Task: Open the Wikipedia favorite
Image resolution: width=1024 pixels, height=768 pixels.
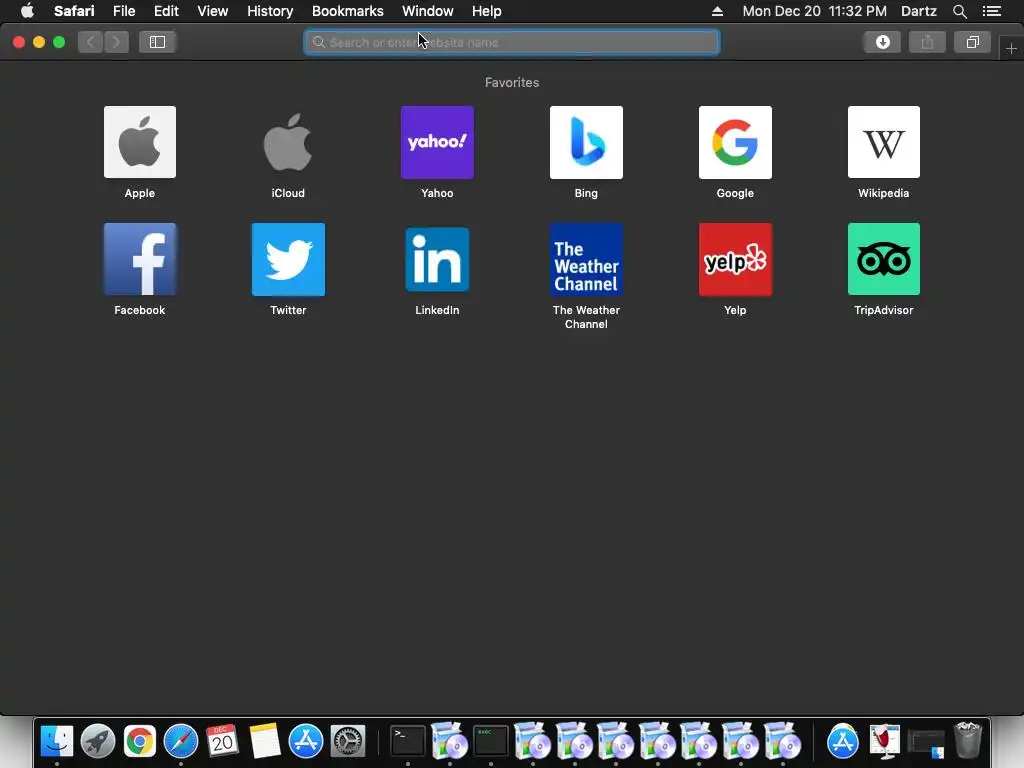Action: [884, 142]
